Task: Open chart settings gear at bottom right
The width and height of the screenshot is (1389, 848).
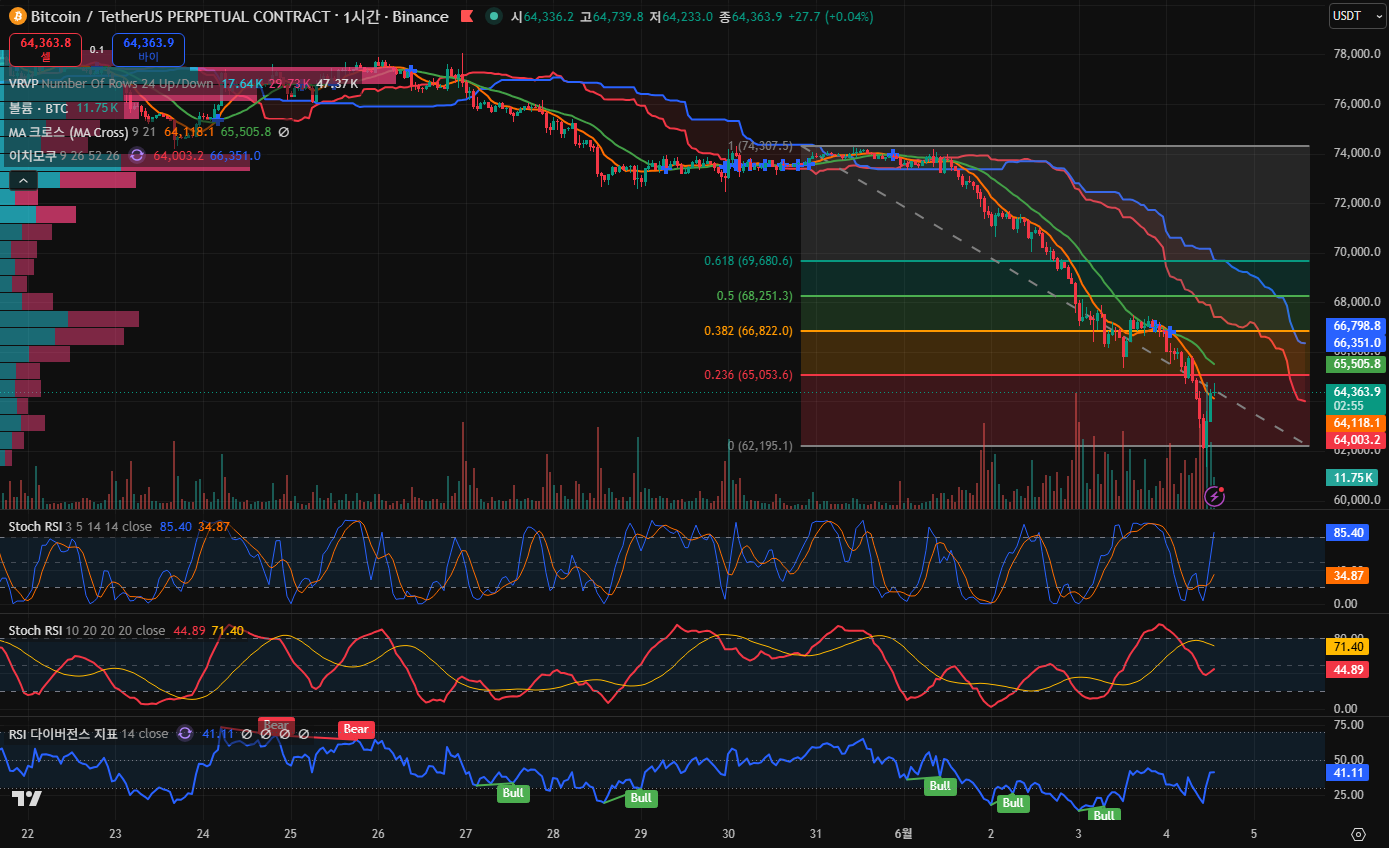Action: click(1357, 834)
